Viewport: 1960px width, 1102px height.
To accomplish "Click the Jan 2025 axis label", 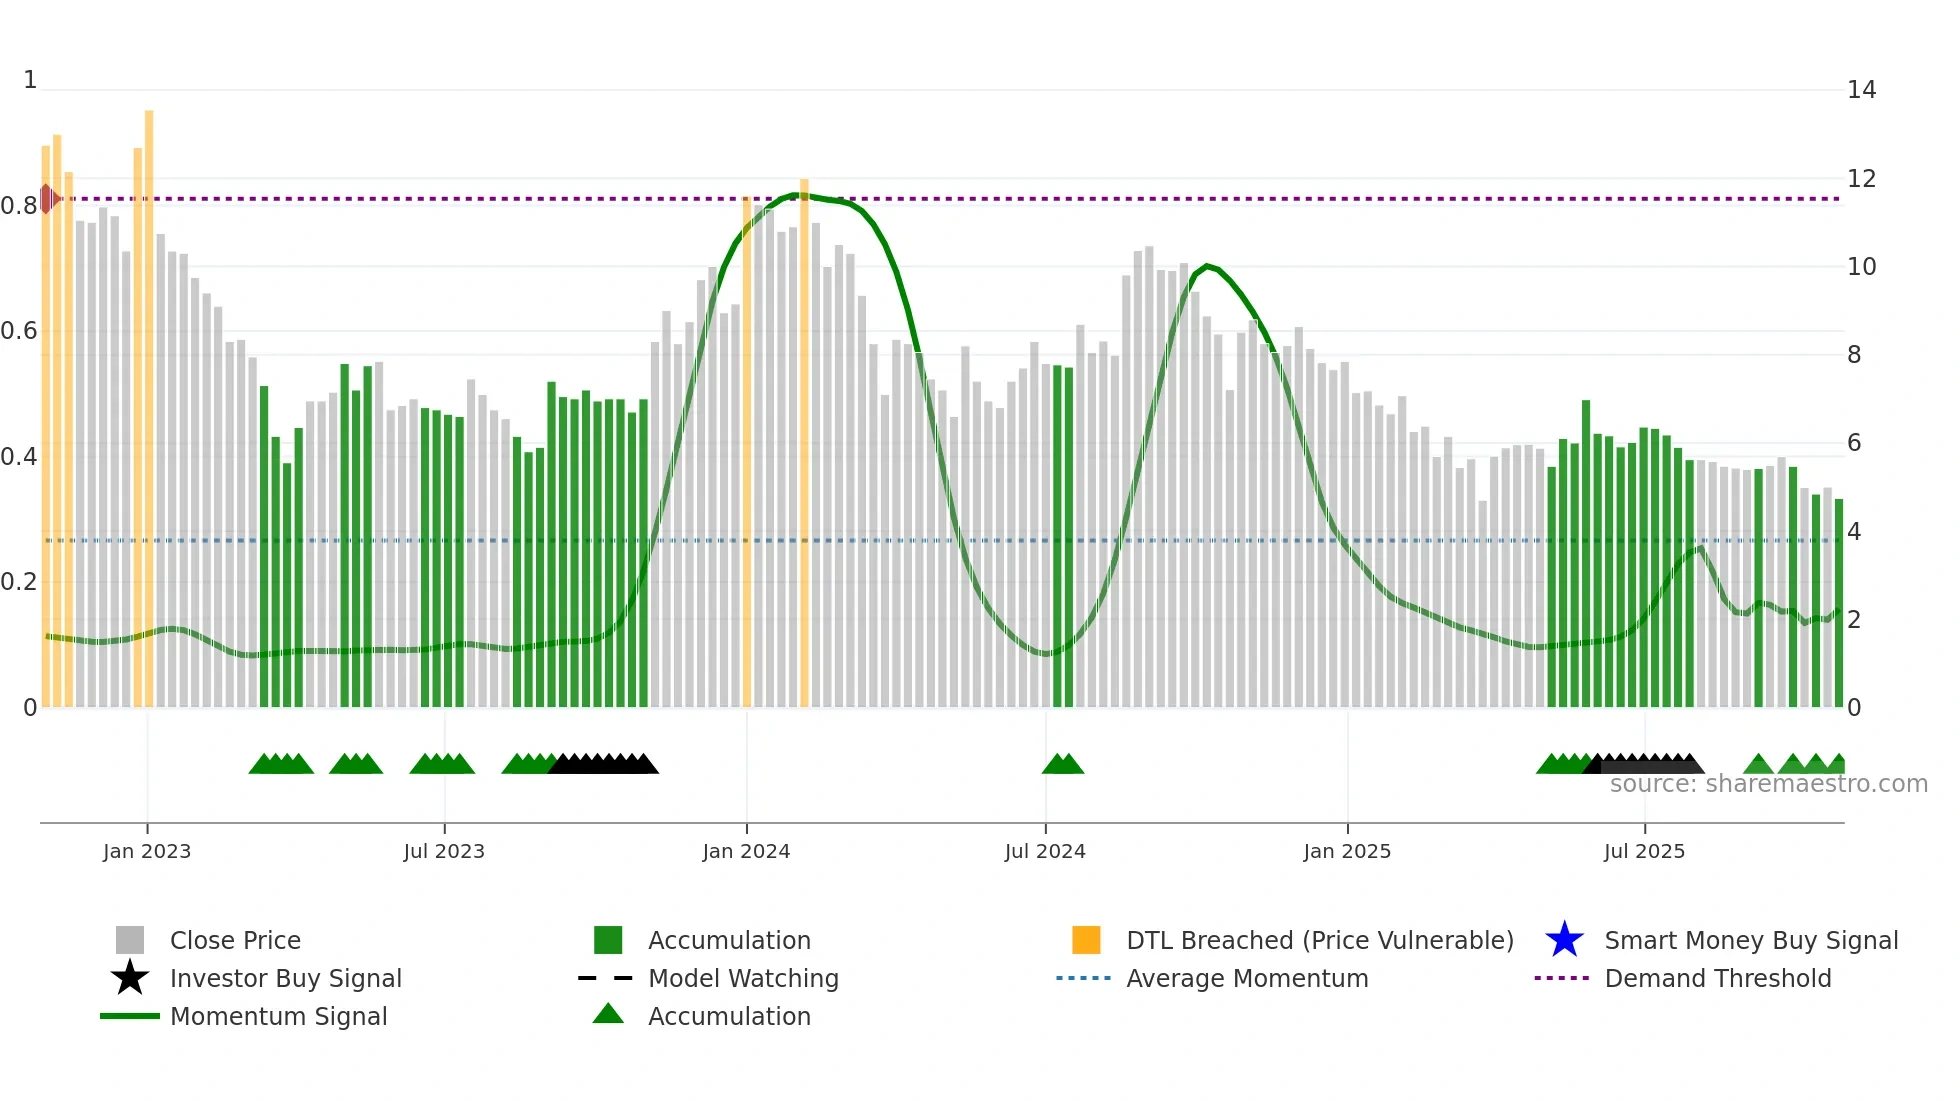I will (1347, 851).
